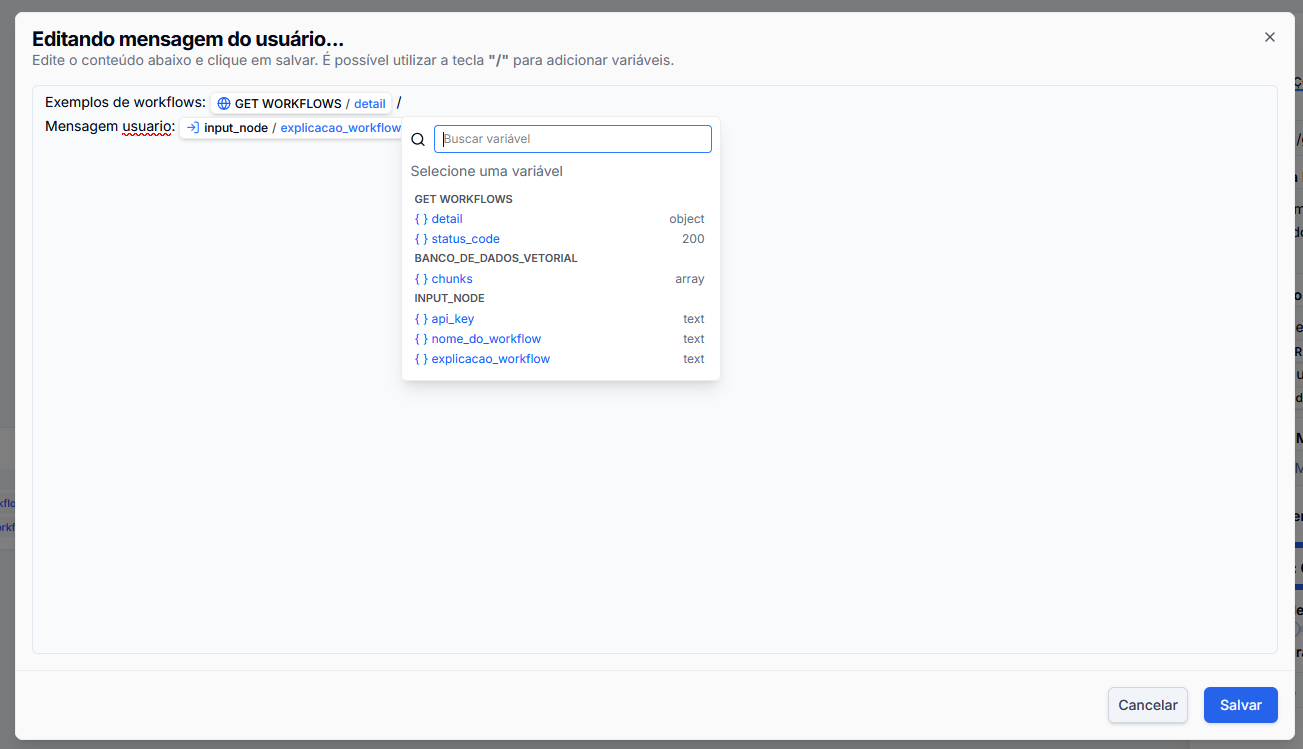This screenshot has height=749, width=1303.
Task: Select the api_key variable under INPUT_NODE
Action: (452, 318)
